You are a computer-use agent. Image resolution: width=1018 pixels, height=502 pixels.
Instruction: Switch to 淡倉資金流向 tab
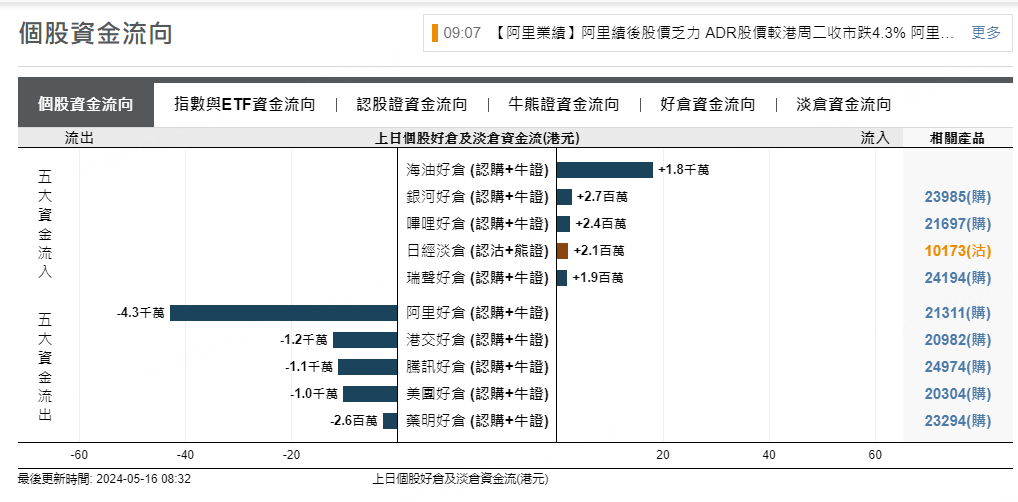[x=843, y=105]
